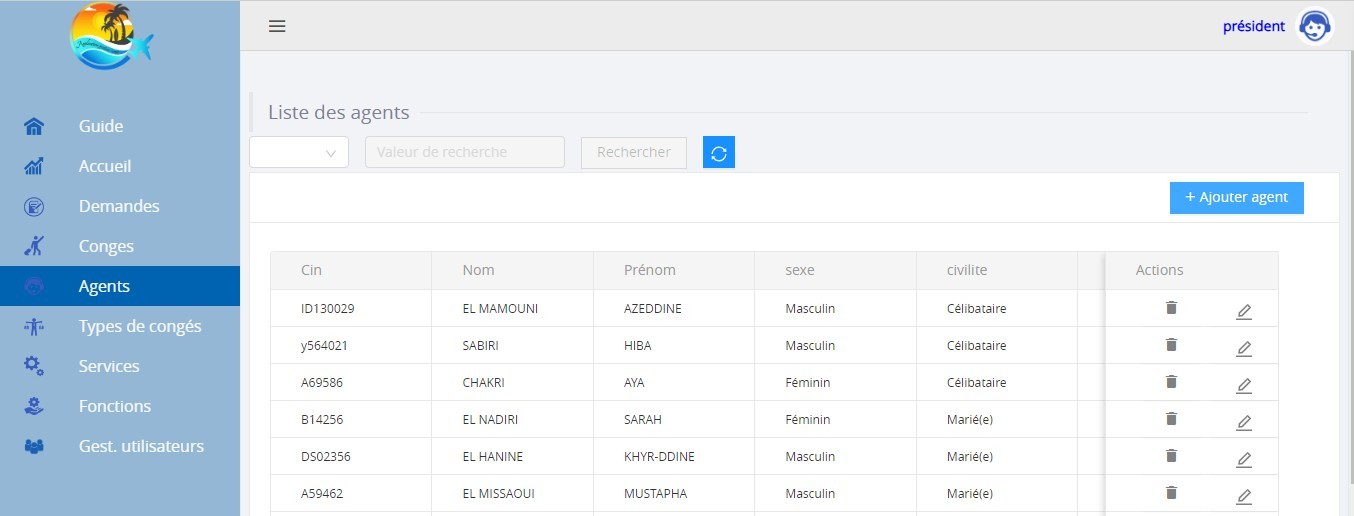Click the Nom column header
The height and width of the screenshot is (516, 1354).
(478, 270)
